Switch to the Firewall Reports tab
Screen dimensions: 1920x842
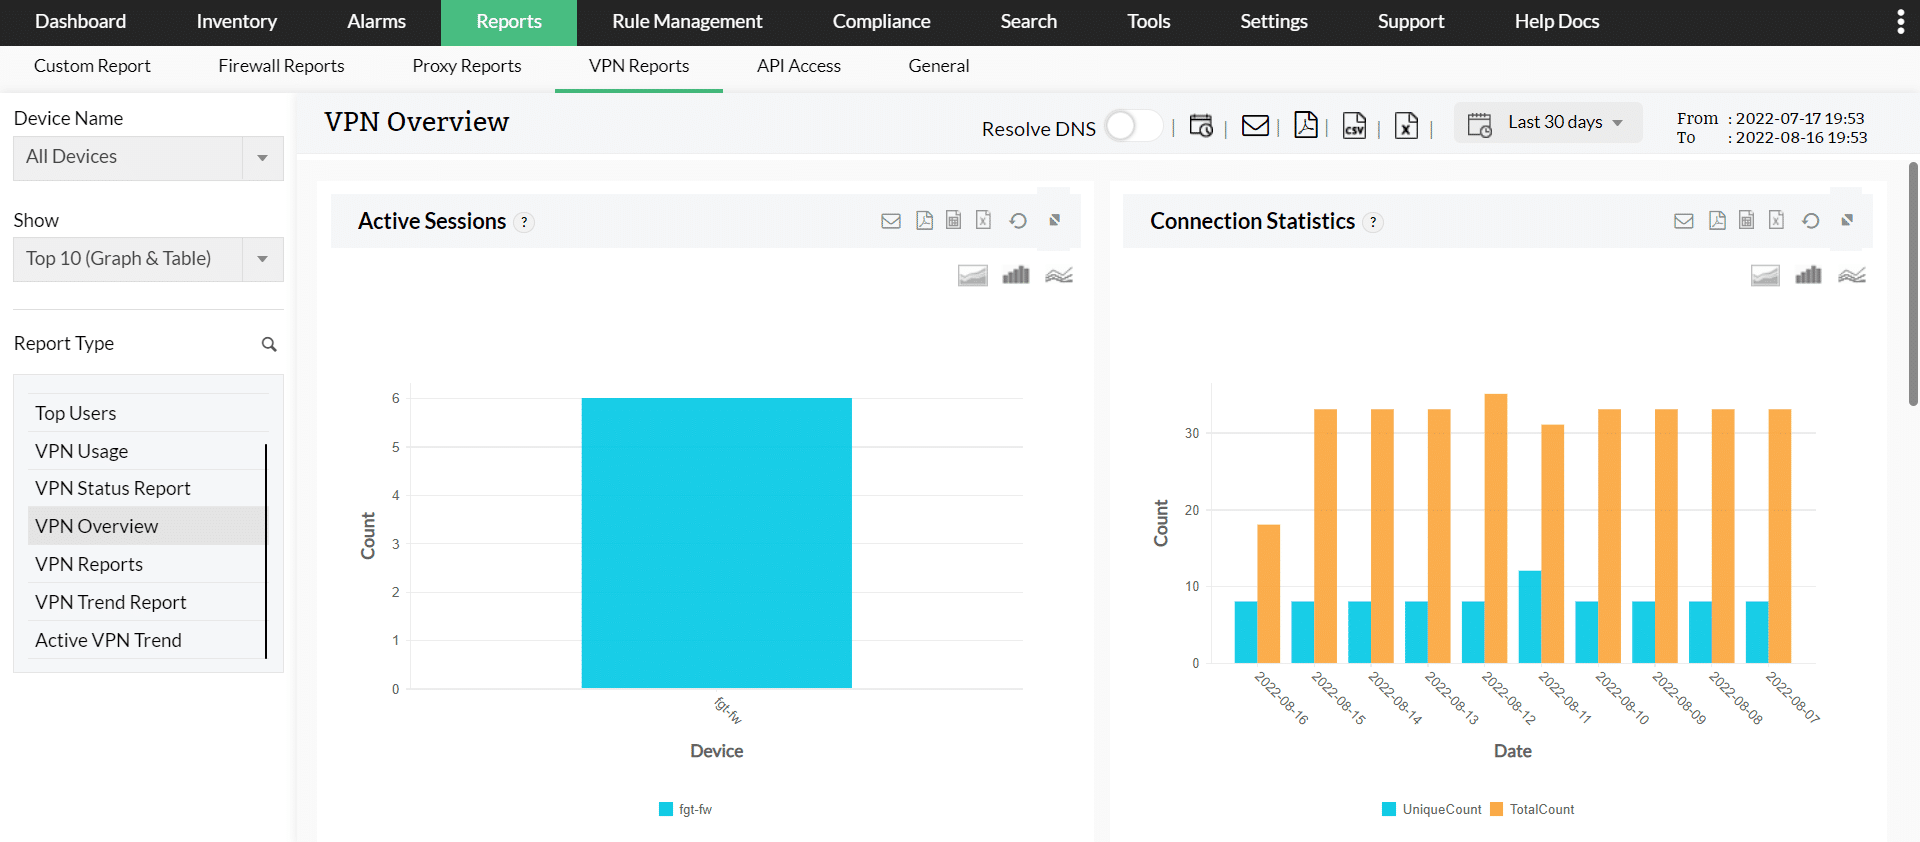coord(281,66)
